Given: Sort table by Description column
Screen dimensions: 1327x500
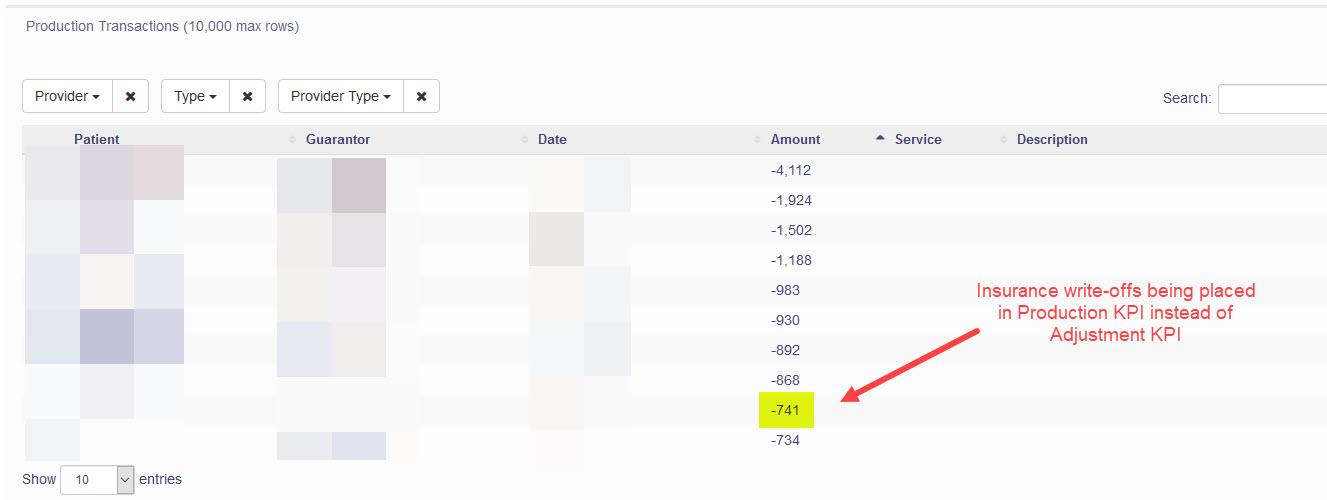Looking at the screenshot, I should tap(1052, 140).
